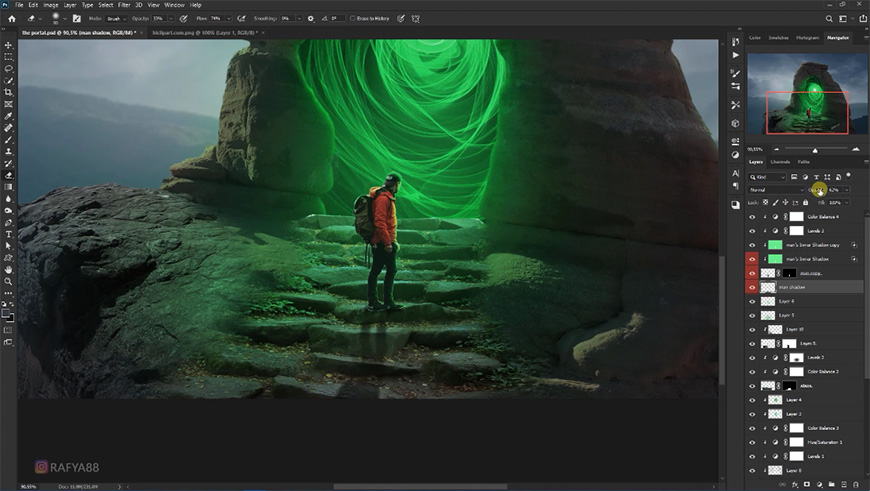The width and height of the screenshot is (870, 491).
Task: Toggle the lock all button
Action: click(805, 203)
